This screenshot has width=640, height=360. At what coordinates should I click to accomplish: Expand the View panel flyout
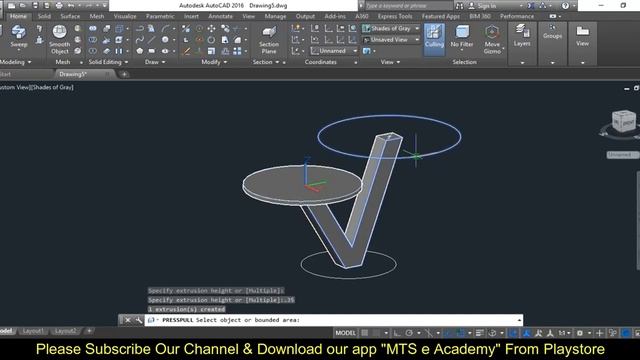click(x=391, y=62)
